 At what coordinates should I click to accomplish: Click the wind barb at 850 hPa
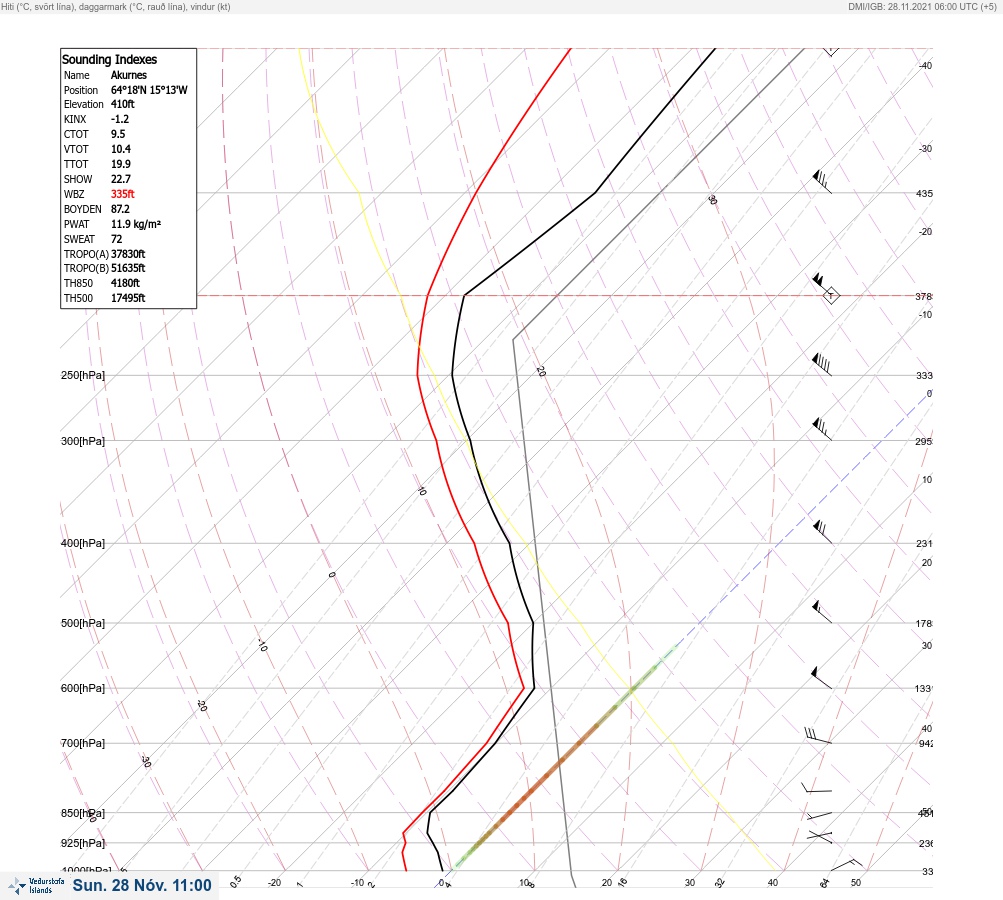pyautogui.click(x=819, y=816)
